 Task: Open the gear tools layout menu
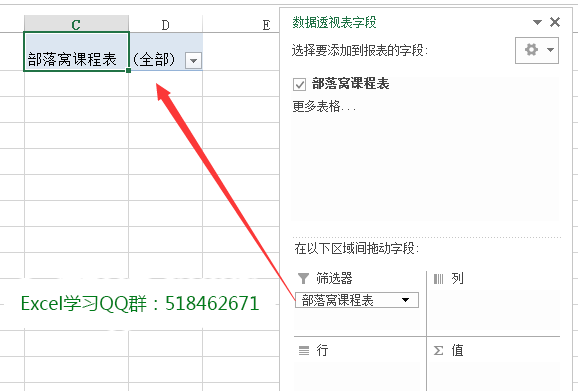click(537, 50)
